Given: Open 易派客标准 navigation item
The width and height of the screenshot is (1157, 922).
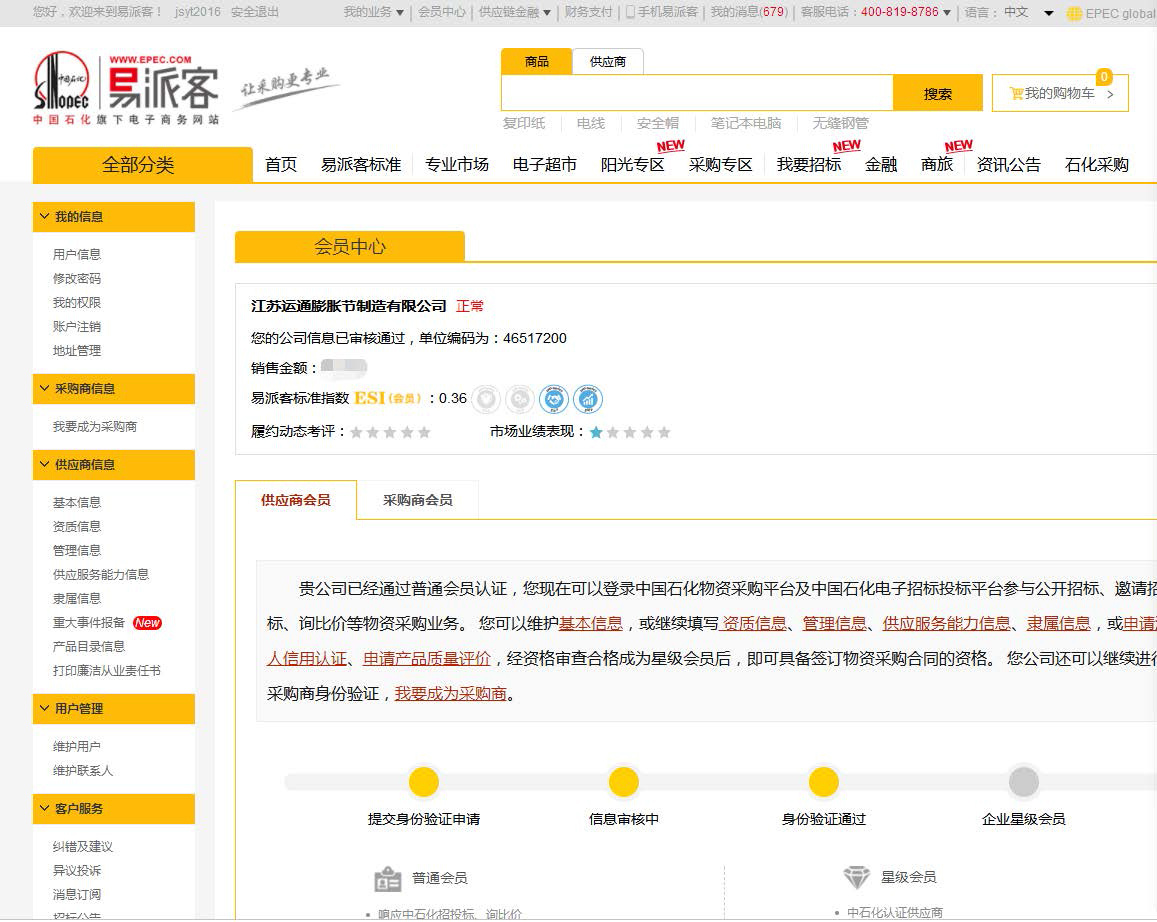Looking at the screenshot, I should [361, 164].
